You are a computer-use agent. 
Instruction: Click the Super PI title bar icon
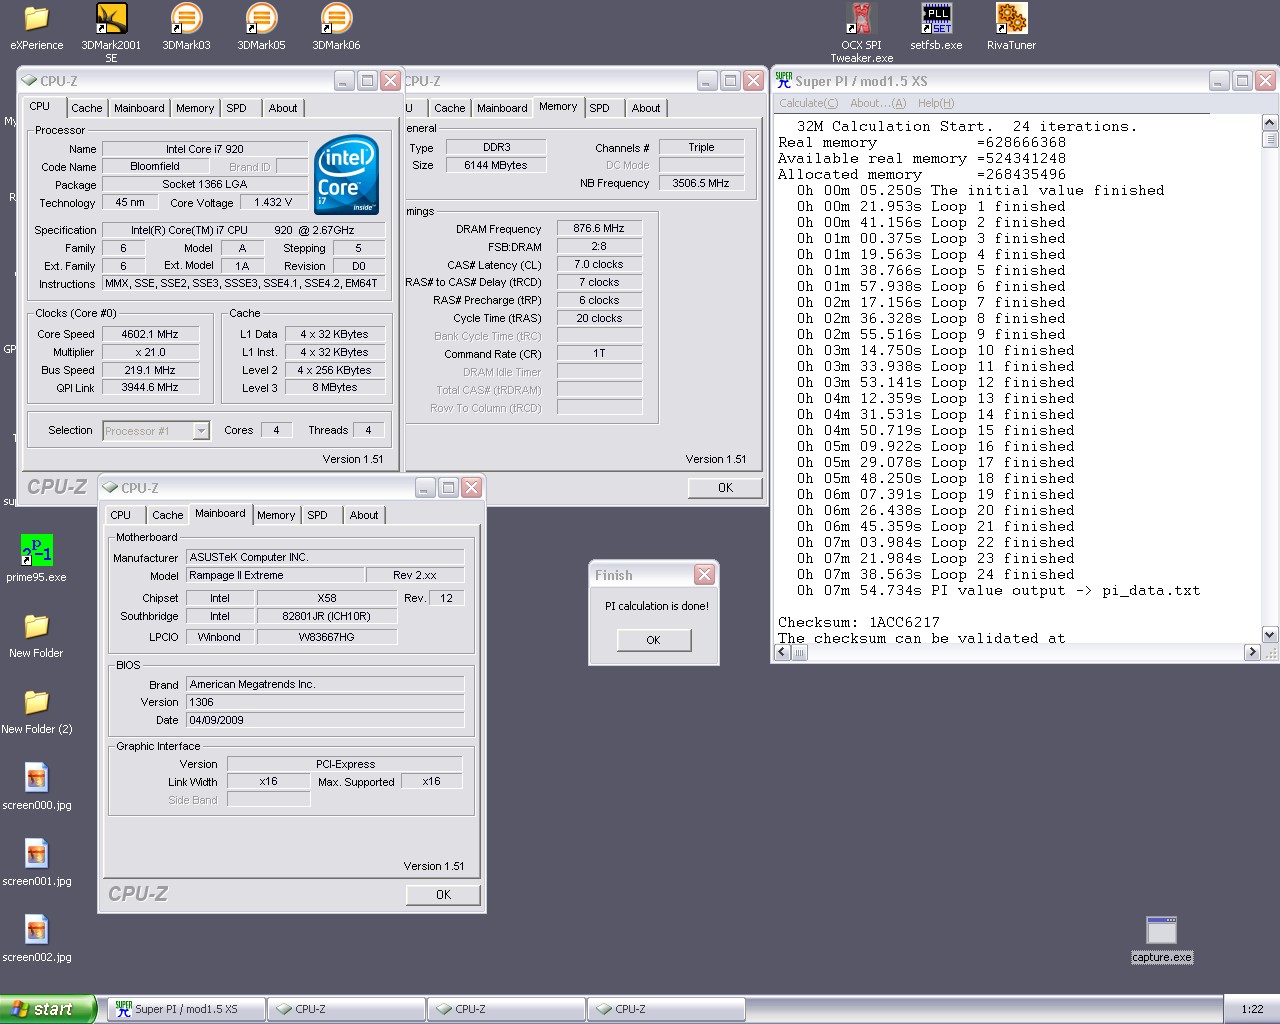click(784, 81)
